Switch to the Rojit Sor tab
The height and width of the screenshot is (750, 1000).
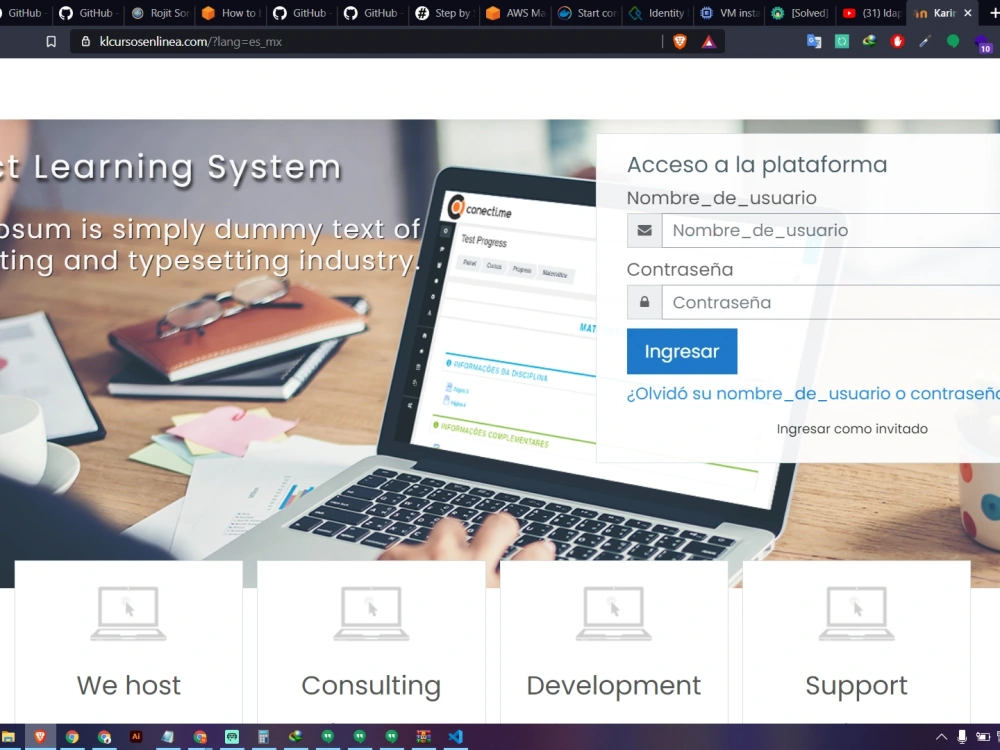click(x=161, y=13)
